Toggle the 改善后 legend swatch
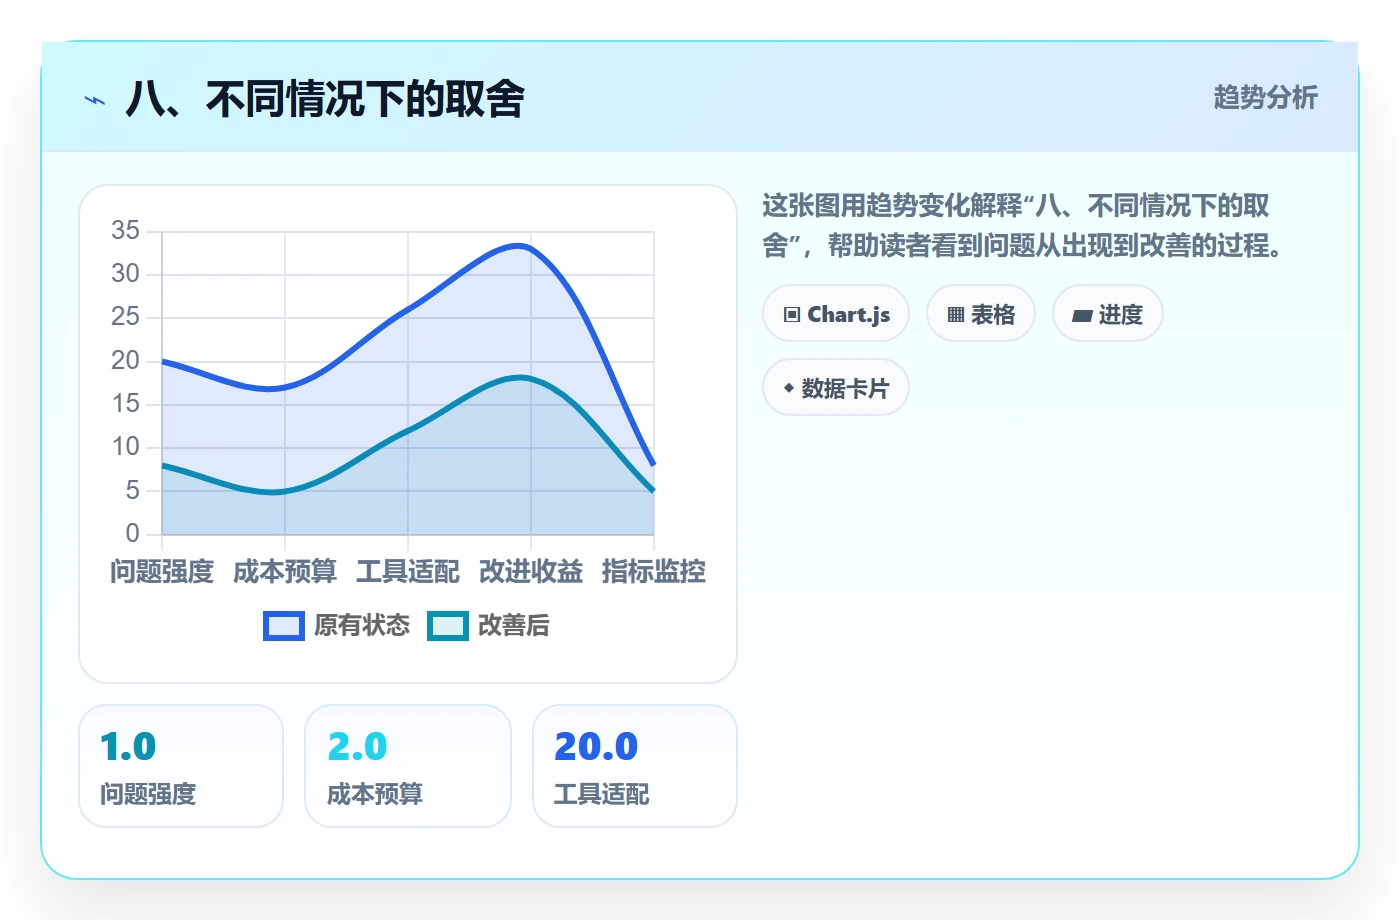 click(448, 626)
